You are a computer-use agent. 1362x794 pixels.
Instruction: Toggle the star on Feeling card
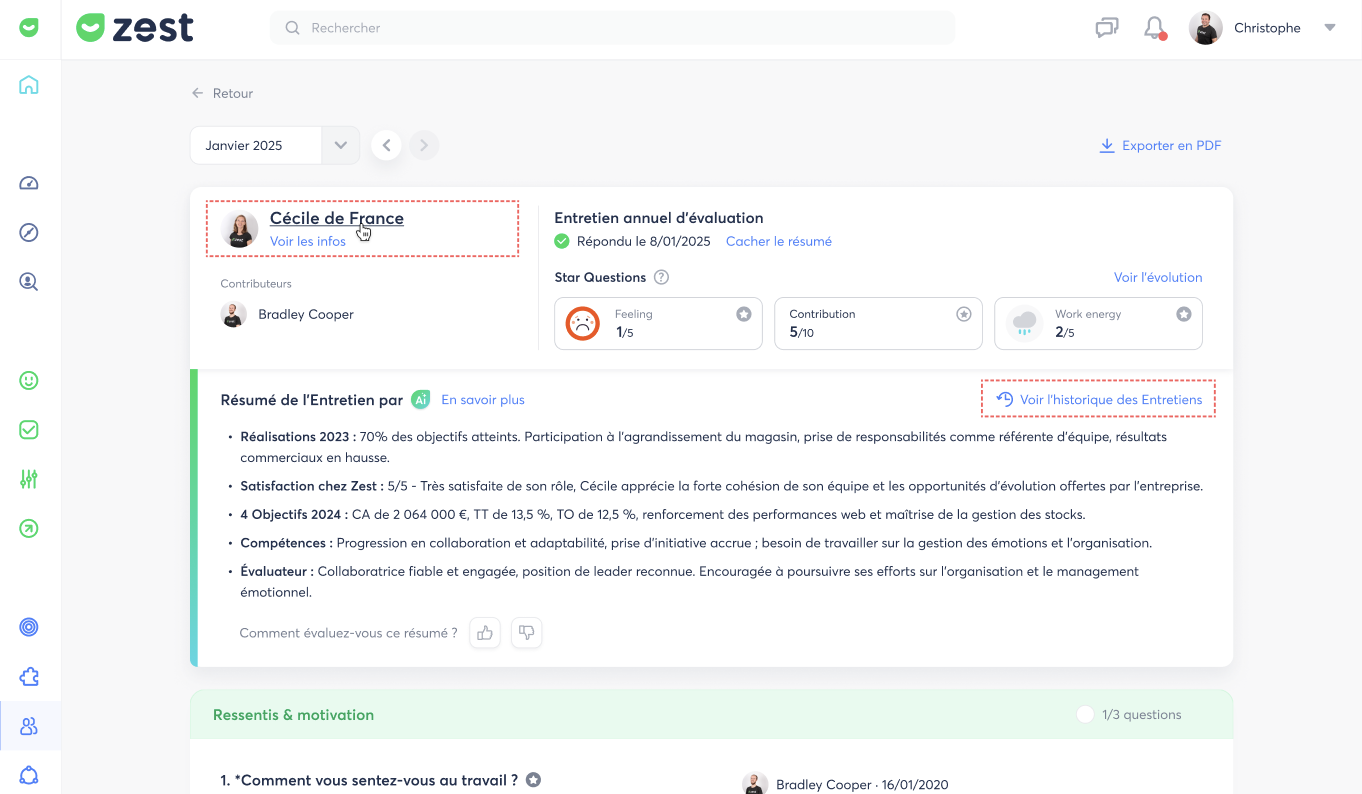click(x=744, y=314)
